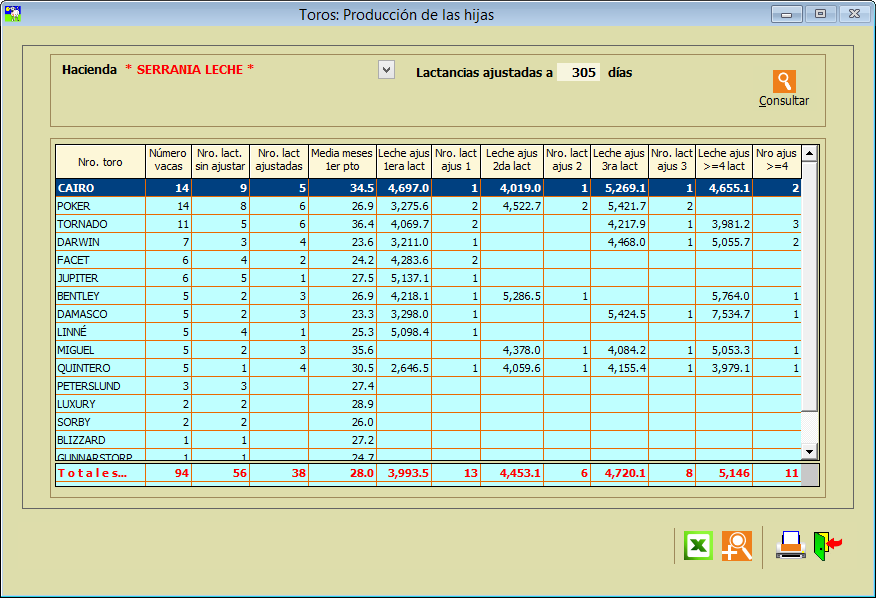Click the 'Media meses 1er pto' header
876x598 pixels.
[x=341, y=162]
